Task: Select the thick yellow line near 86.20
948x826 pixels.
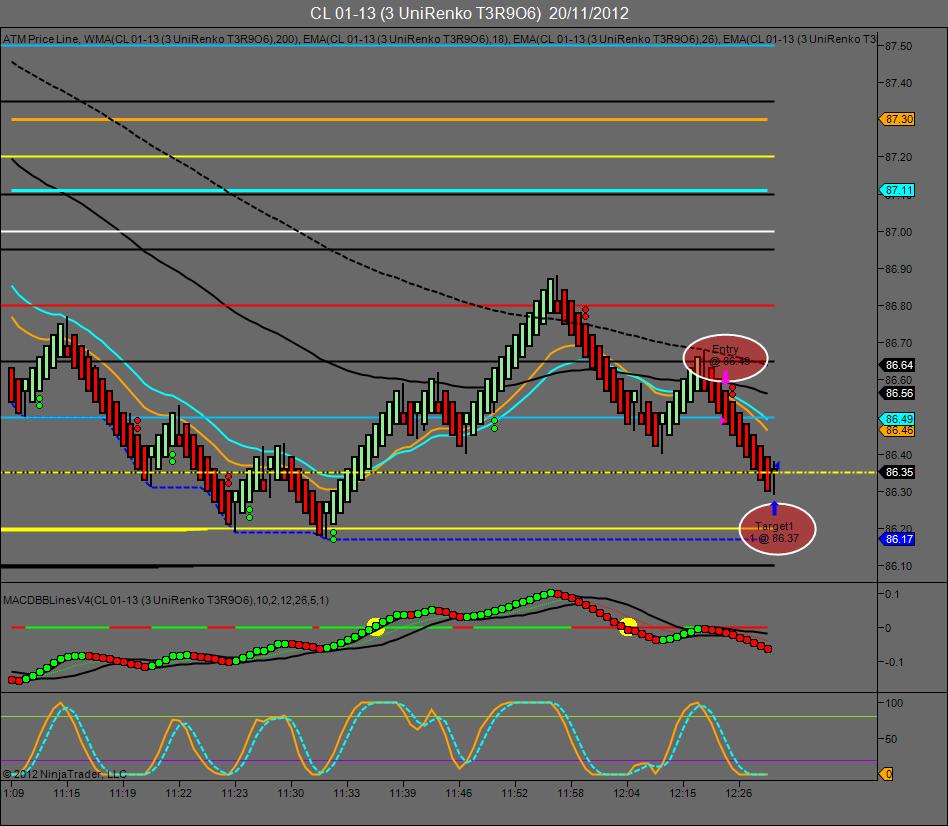Action: click(388, 530)
